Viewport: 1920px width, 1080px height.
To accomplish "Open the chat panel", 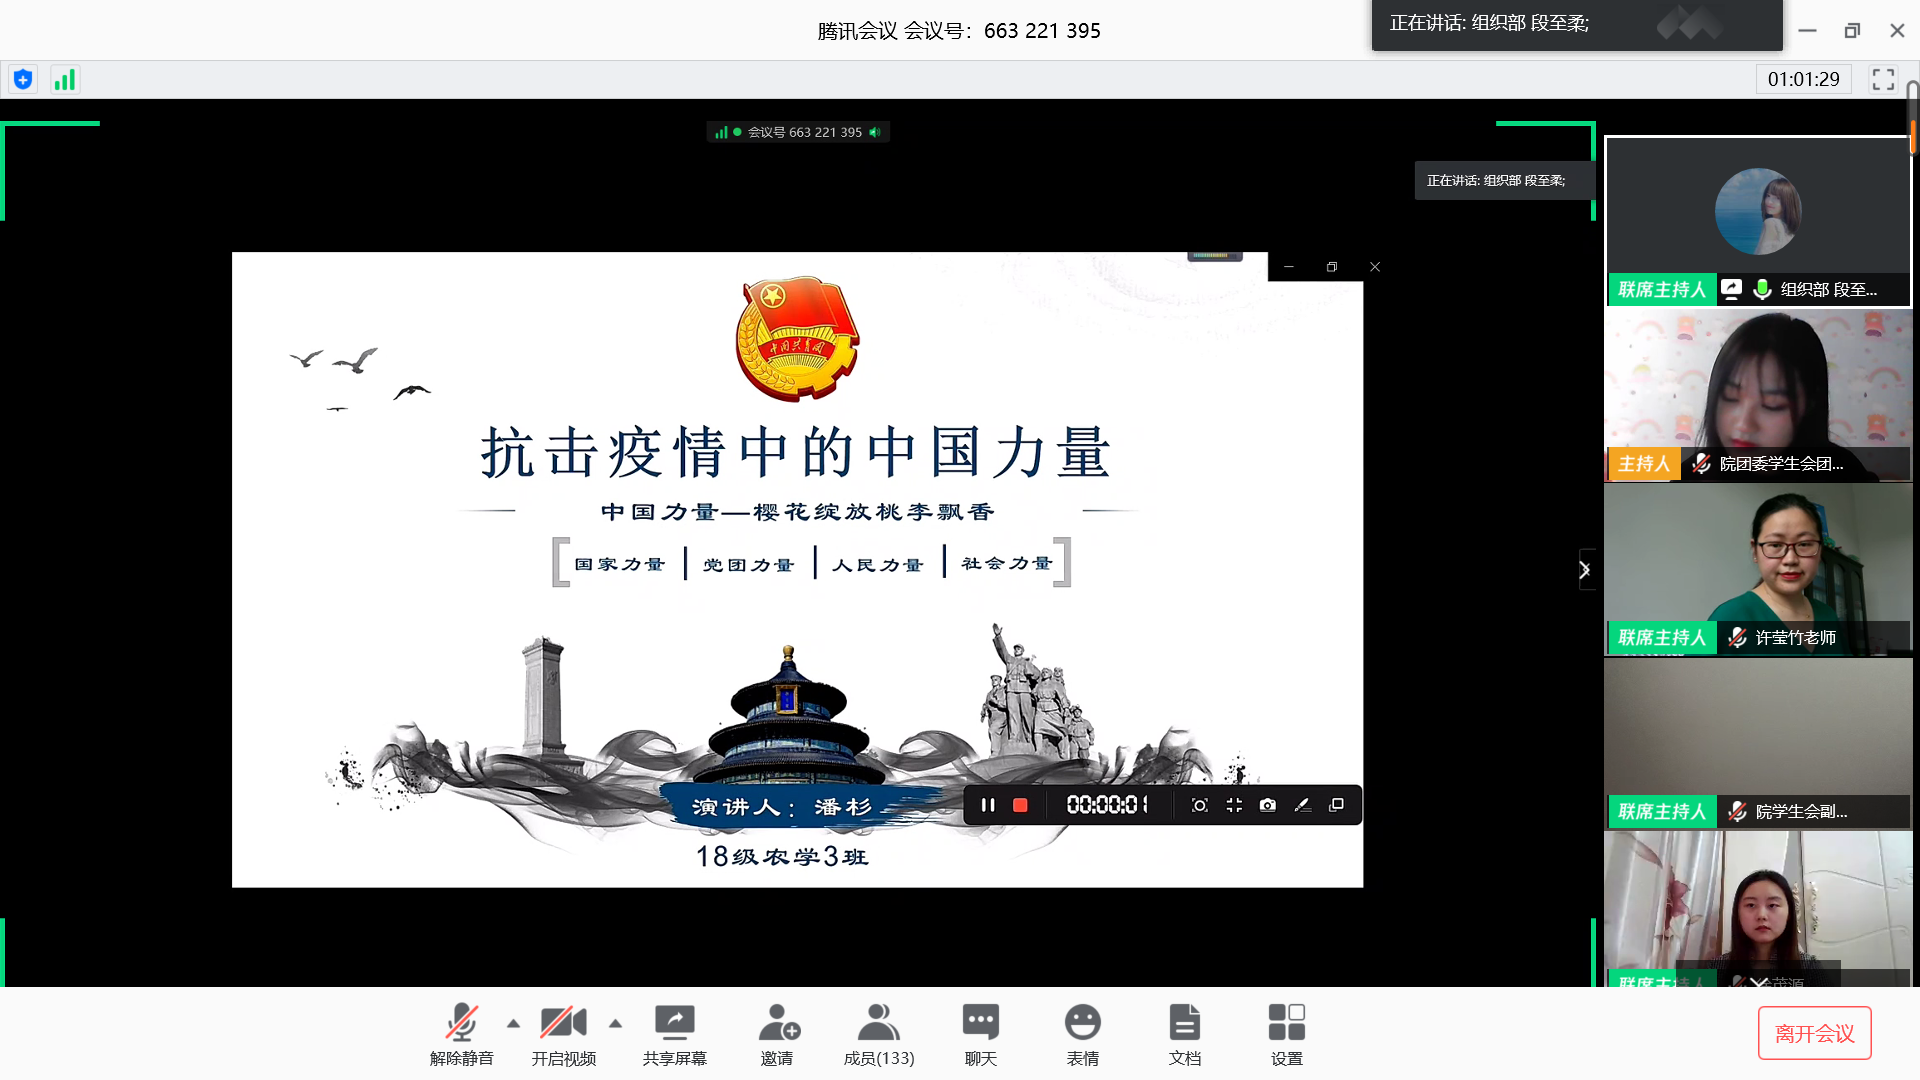I will [980, 1033].
